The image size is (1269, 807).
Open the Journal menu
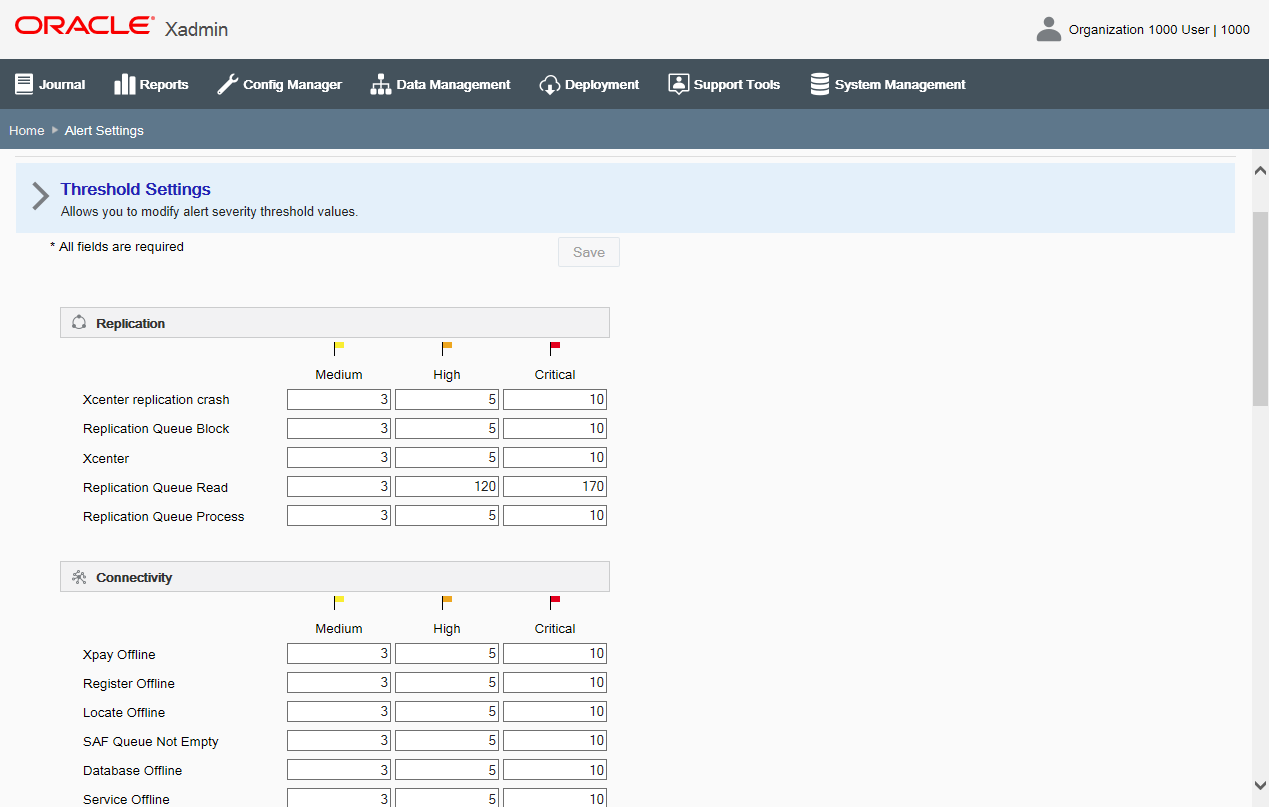(x=50, y=84)
